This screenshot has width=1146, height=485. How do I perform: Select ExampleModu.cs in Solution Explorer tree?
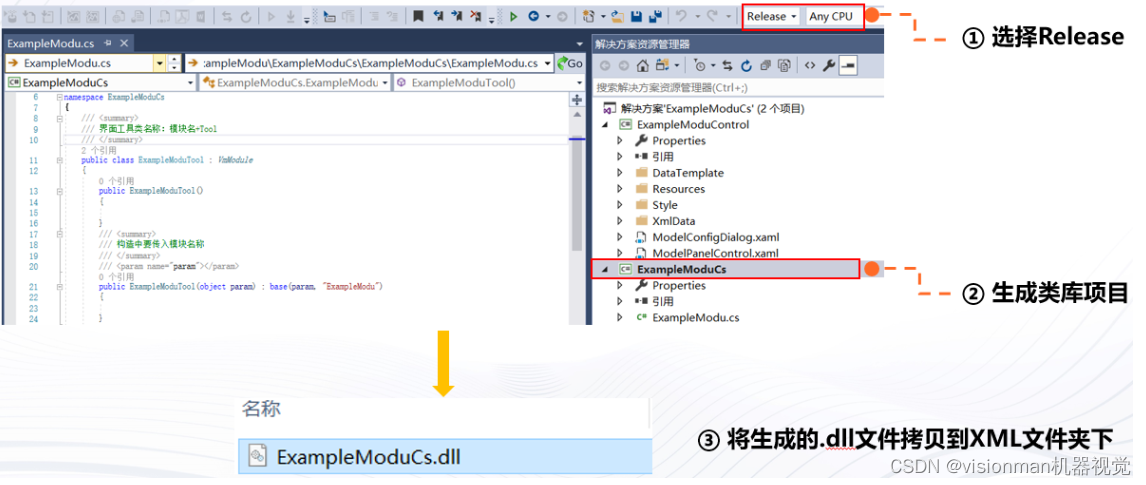695,318
